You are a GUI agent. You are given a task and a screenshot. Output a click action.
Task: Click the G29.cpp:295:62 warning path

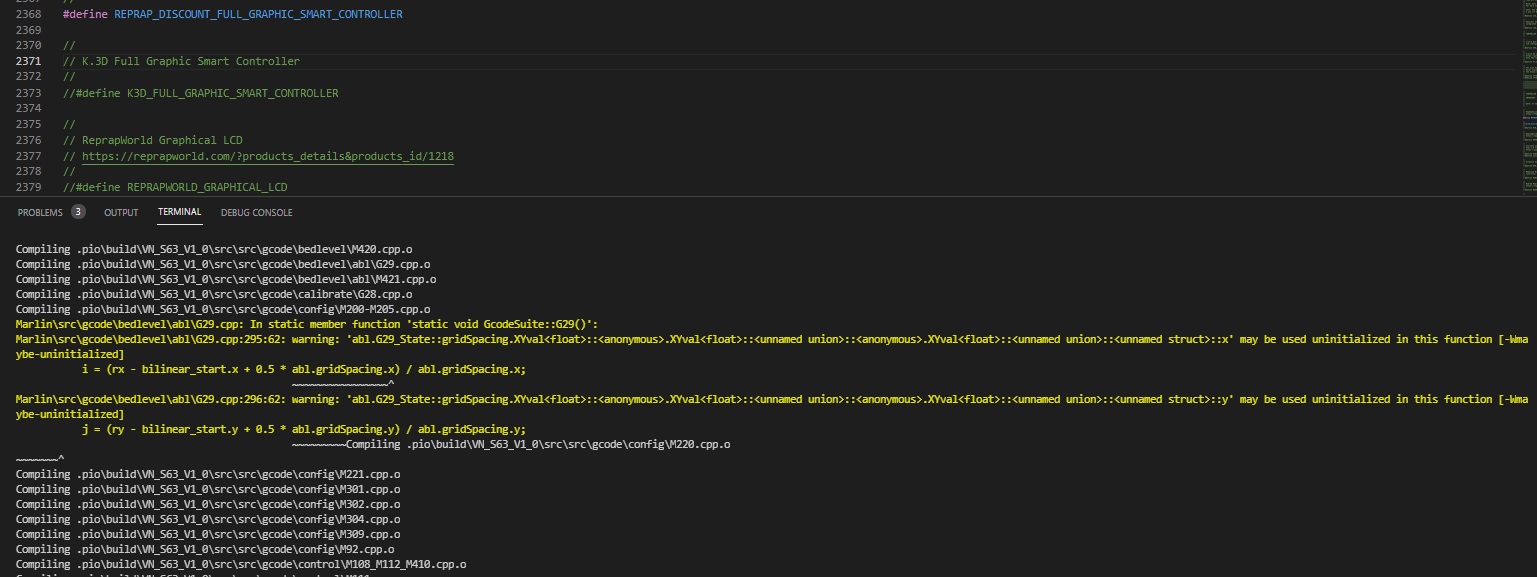pyautogui.click(x=149, y=339)
